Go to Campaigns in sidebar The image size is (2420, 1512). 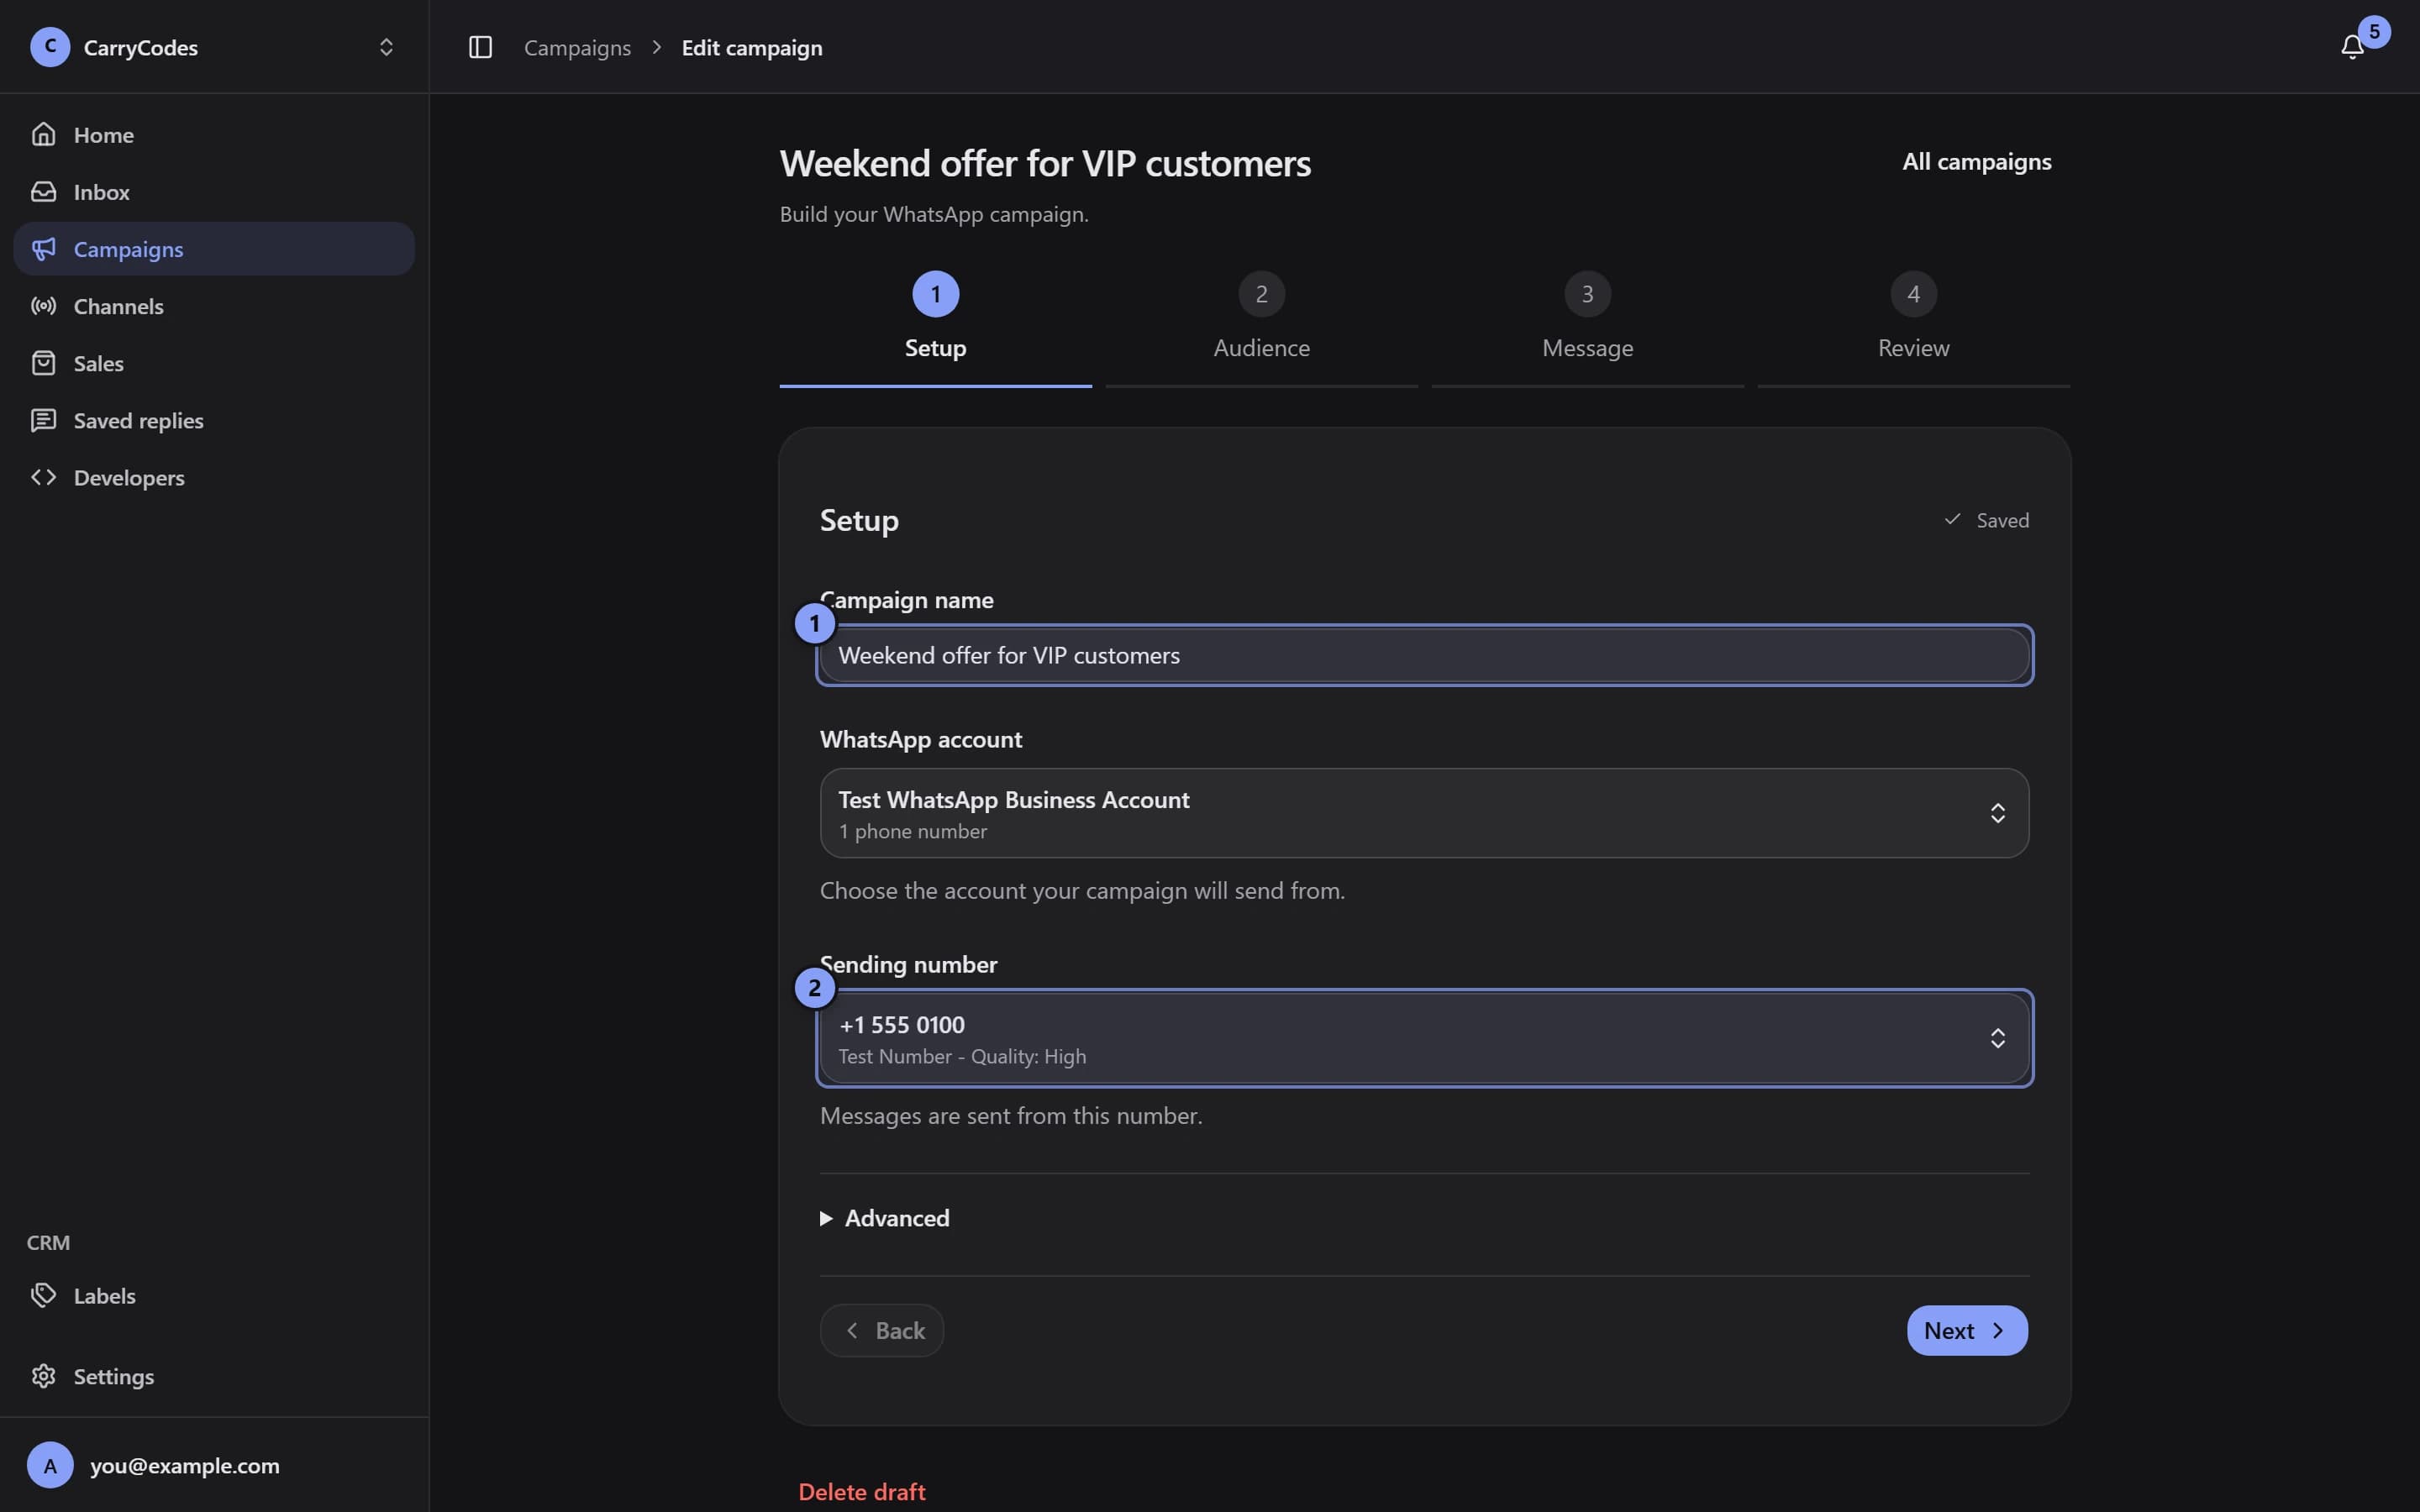coord(214,248)
